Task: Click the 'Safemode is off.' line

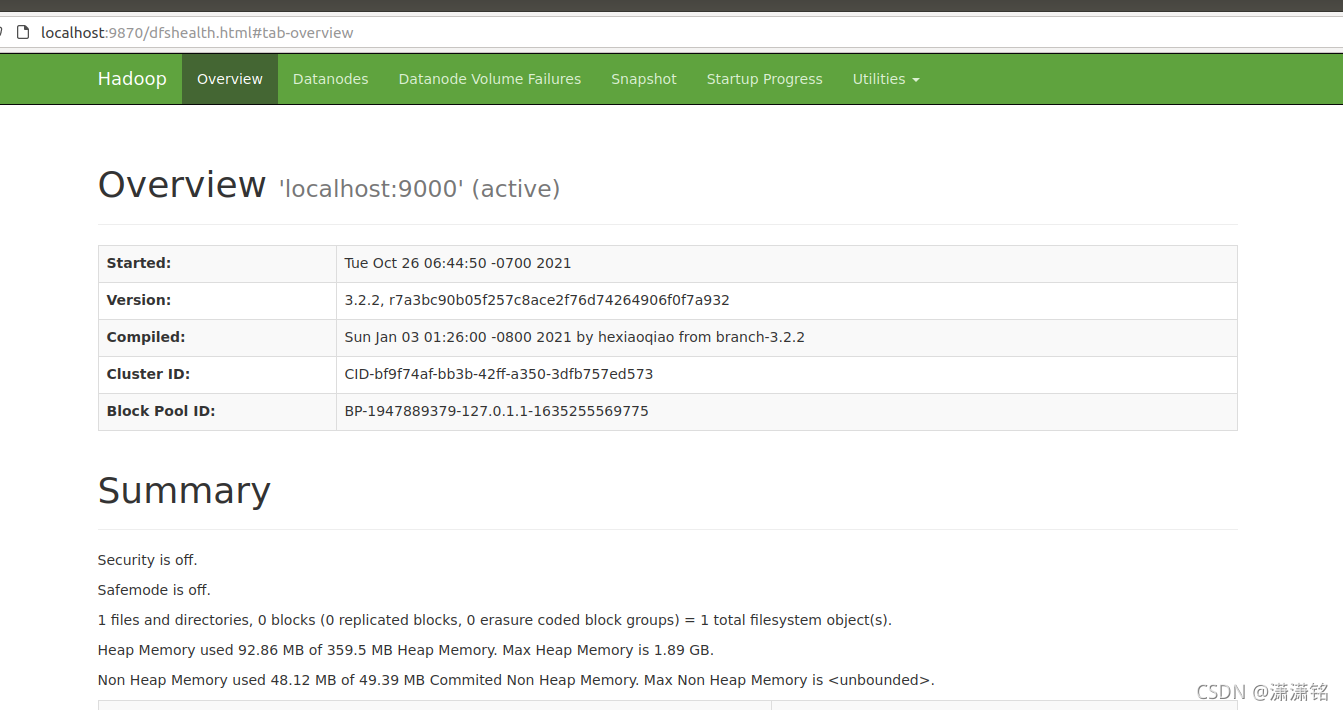Action: pyautogui.click(x=154, y=590)
